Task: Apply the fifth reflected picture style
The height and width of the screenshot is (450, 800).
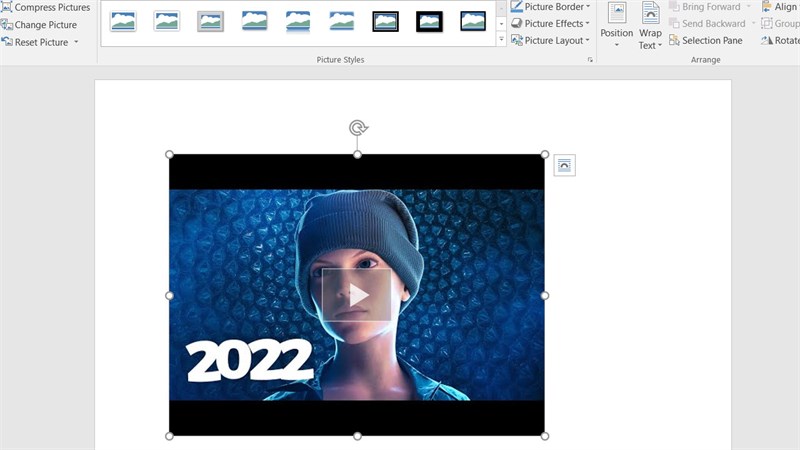Action: click(x=298, y=21)
